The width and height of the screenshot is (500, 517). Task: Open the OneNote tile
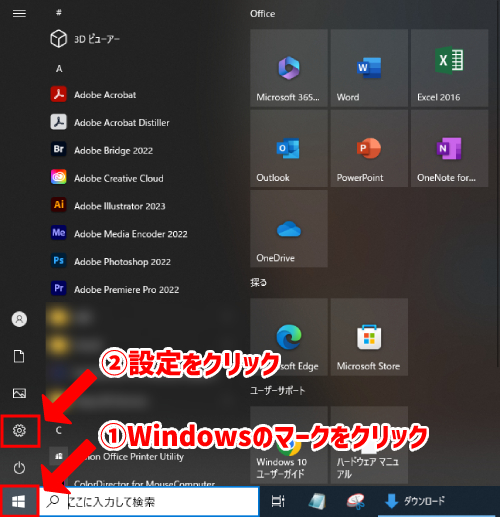click(x=449, y=148)
